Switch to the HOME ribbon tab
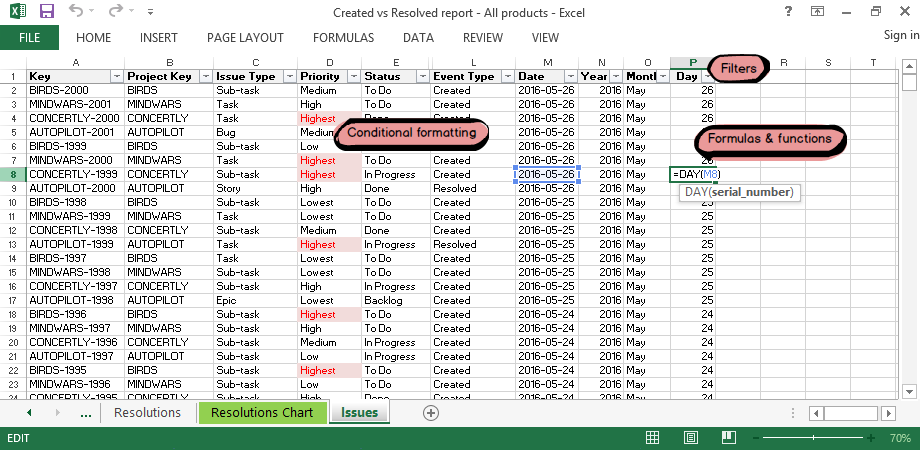Image resolution: width=920 pixels, height=450 pixels. [93, 38]
